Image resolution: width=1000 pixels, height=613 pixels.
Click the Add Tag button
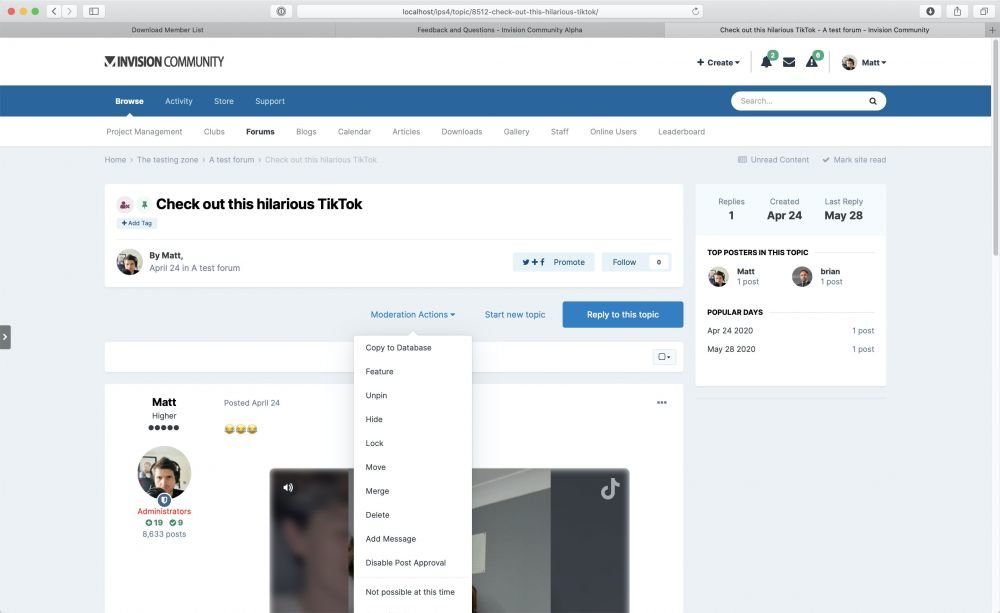137,223
